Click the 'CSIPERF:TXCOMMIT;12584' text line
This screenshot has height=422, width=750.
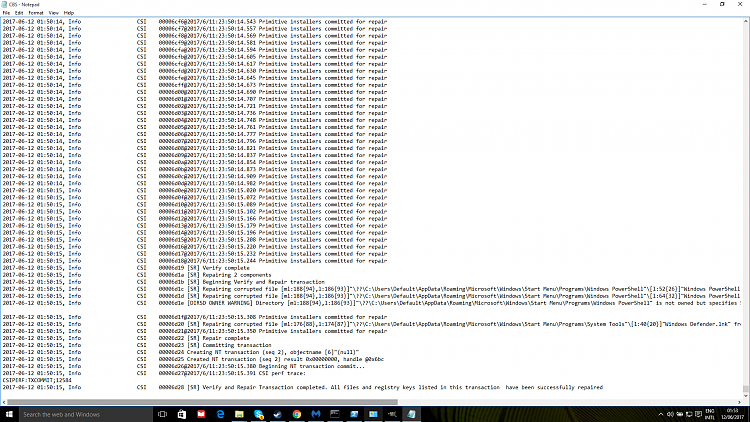[x=37, y=380]
